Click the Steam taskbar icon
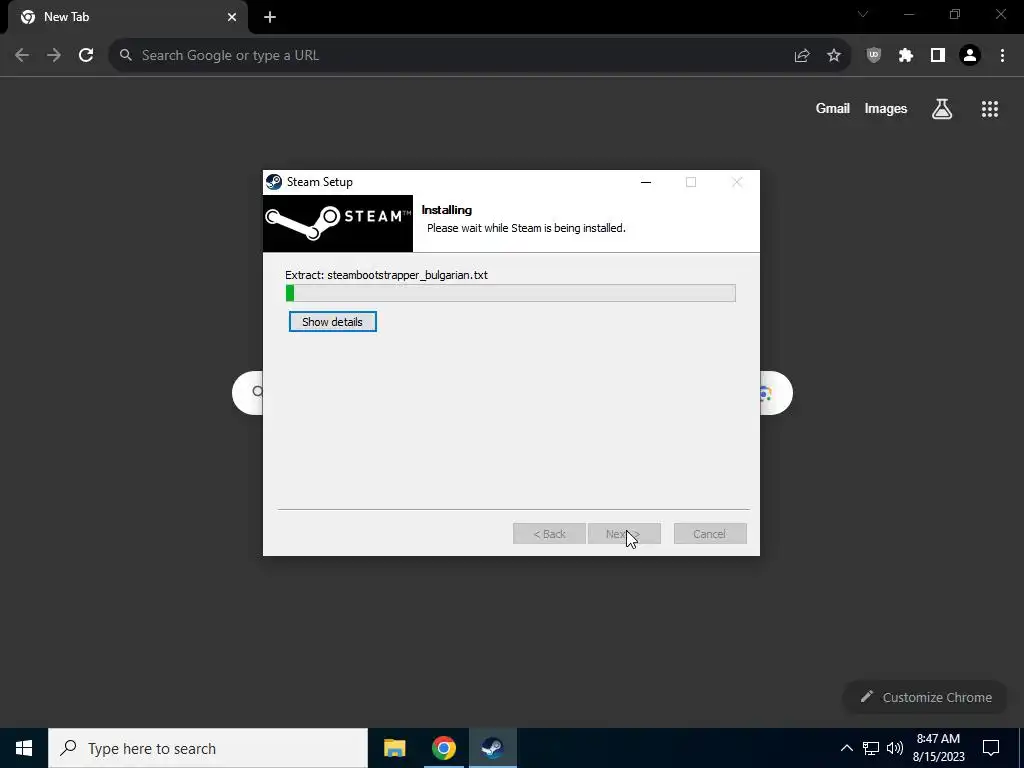This screenshot has width=1024, height=768. pyautogui.click(x=492, y=748)
